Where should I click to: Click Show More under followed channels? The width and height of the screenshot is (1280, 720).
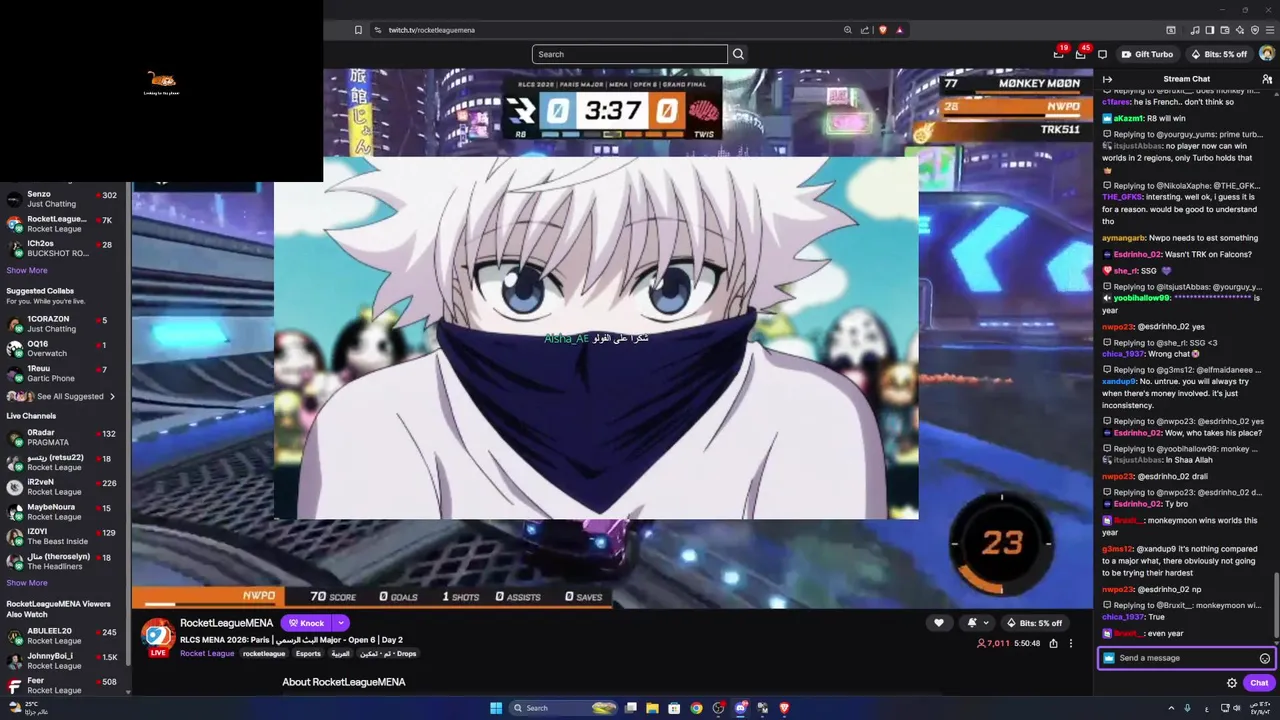27,270
